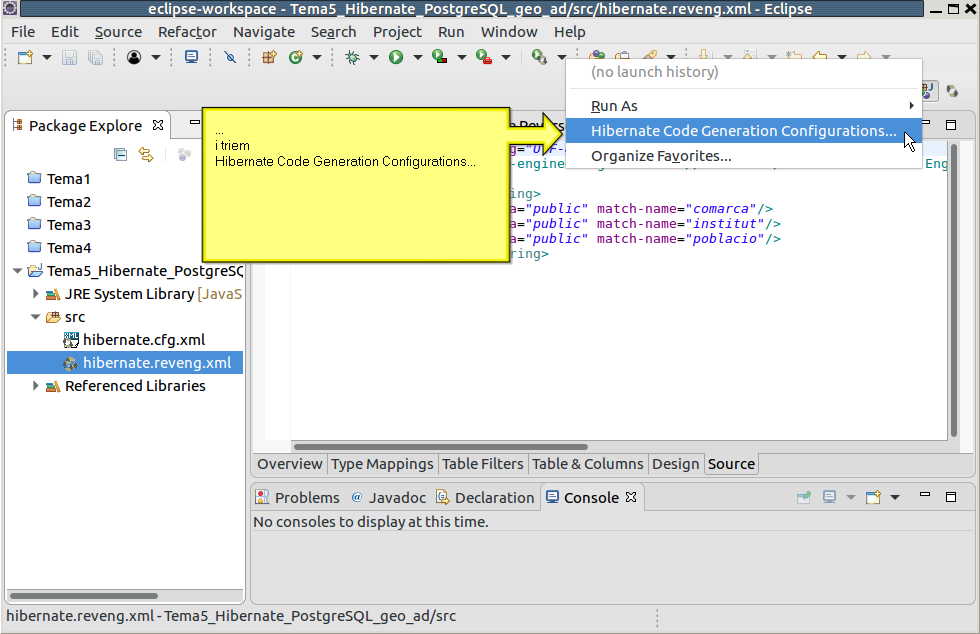Click the Coverage run icon
This screenshot has width=980, height=634.
coord(440,58)
